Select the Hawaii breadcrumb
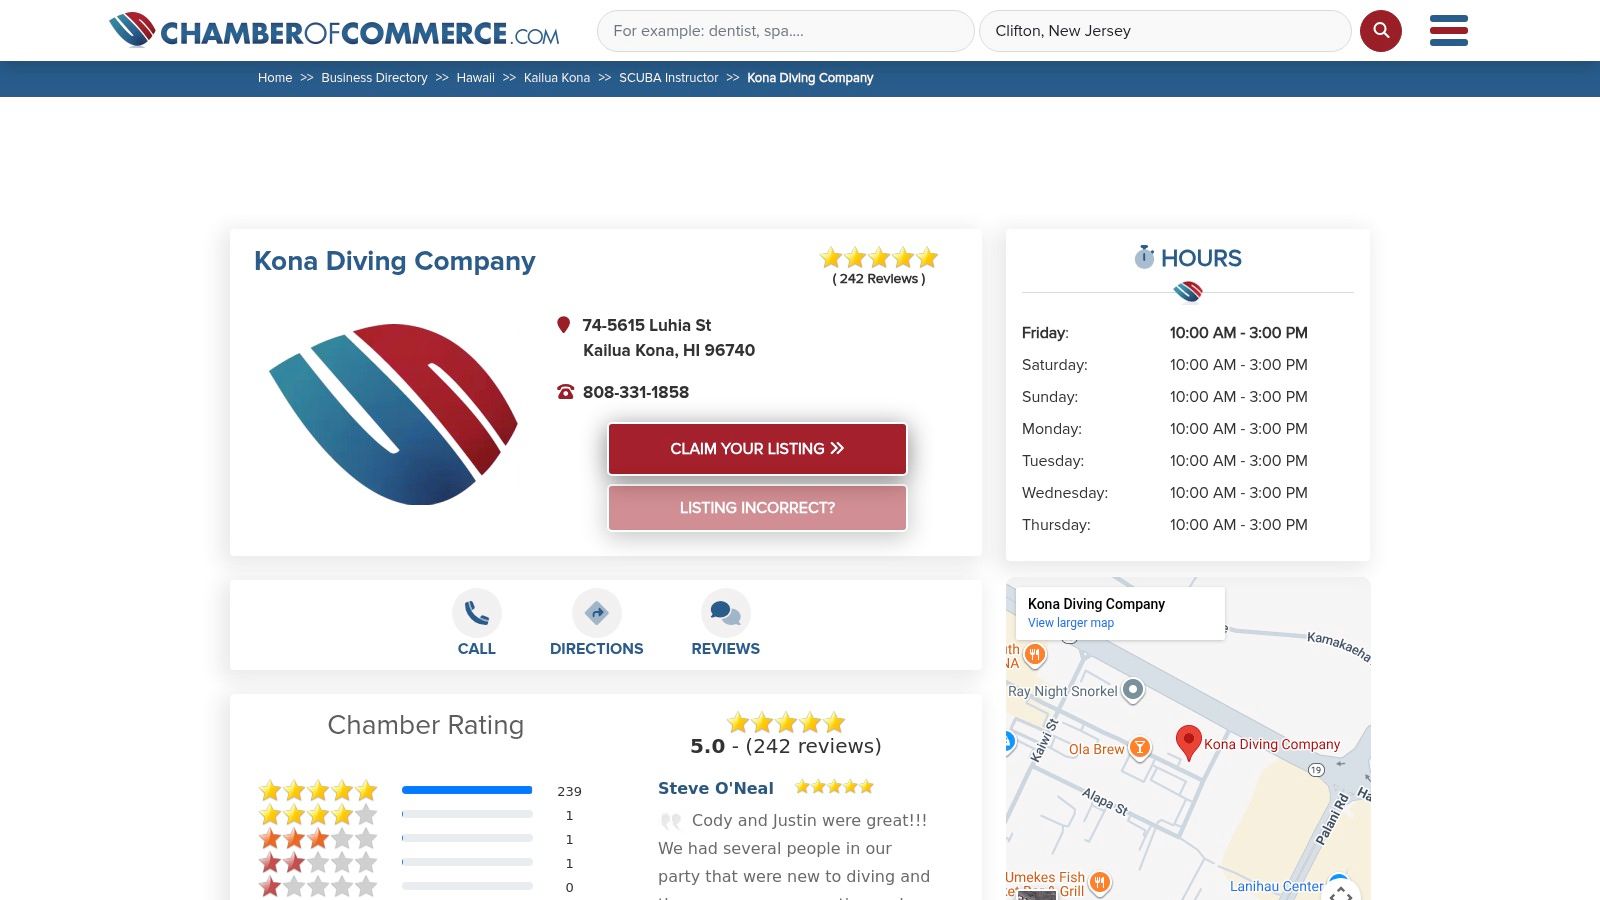 [476, 77]
